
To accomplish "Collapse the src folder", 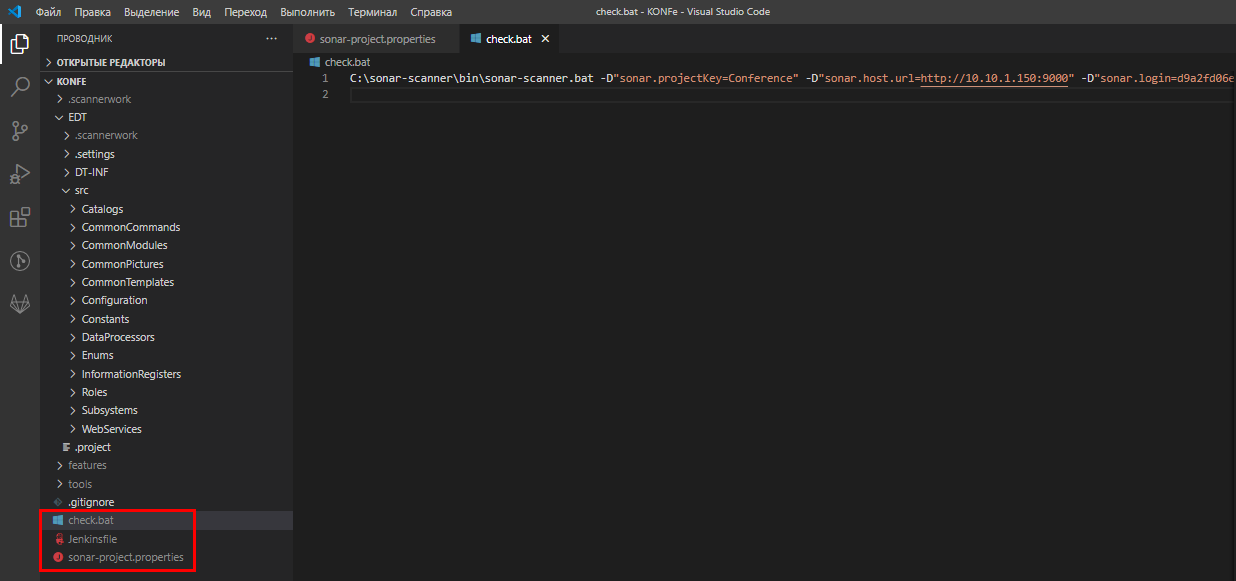I will point(81,190).
